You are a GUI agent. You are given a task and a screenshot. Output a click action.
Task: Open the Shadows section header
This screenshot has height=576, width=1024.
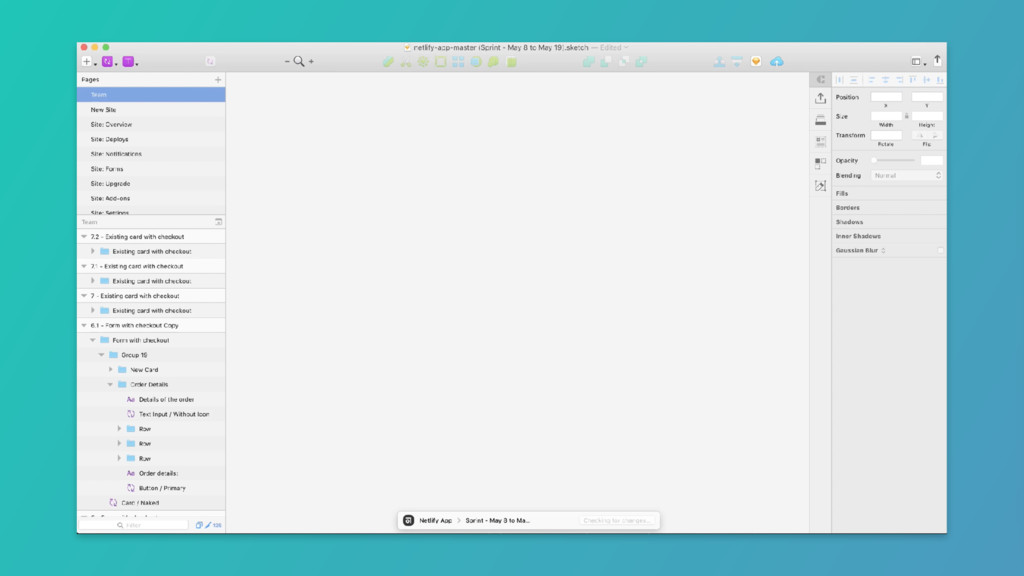849,222
